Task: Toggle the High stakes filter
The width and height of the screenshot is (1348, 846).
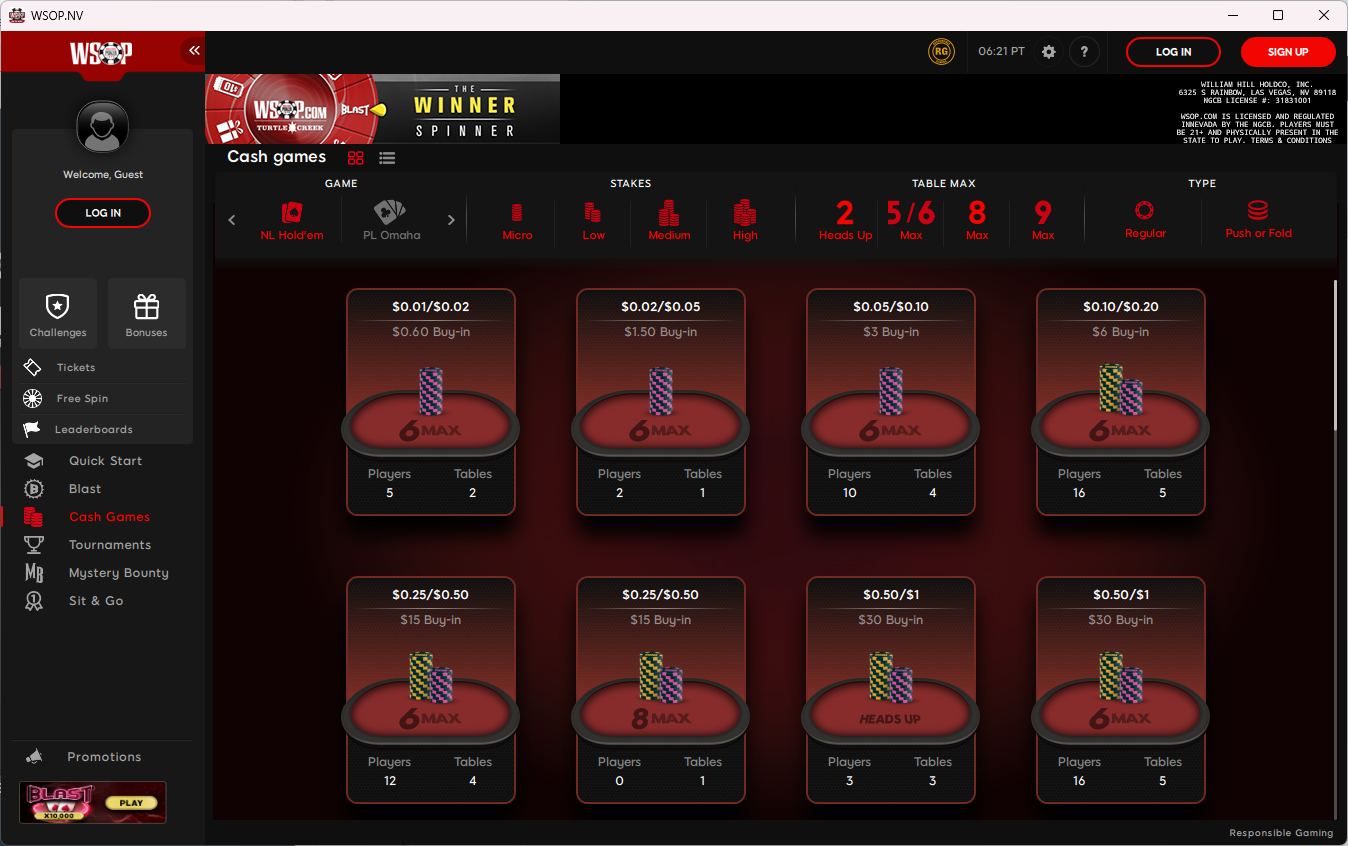Action: [745, 221]
